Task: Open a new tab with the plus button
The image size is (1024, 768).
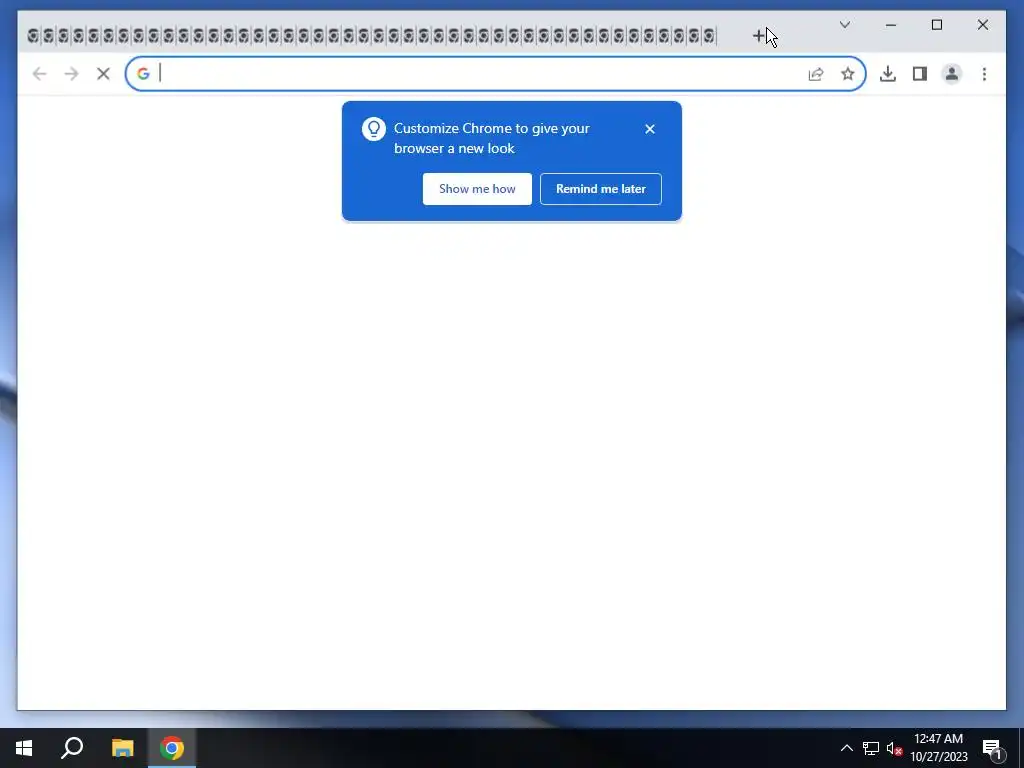Action: click(758, 35)
